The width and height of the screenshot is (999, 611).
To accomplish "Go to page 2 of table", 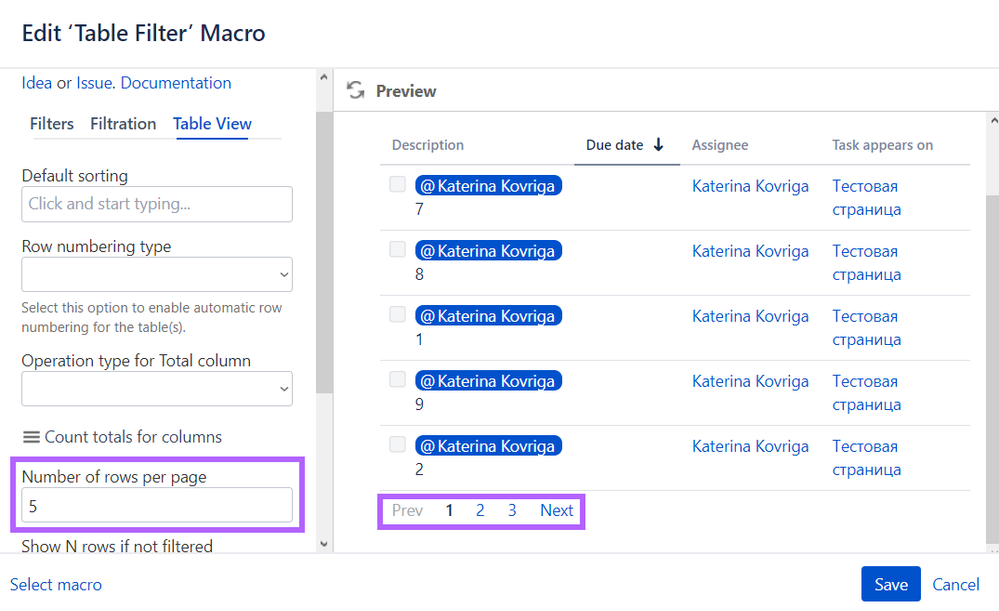I will pyautogui.click(x=480, y=511).
